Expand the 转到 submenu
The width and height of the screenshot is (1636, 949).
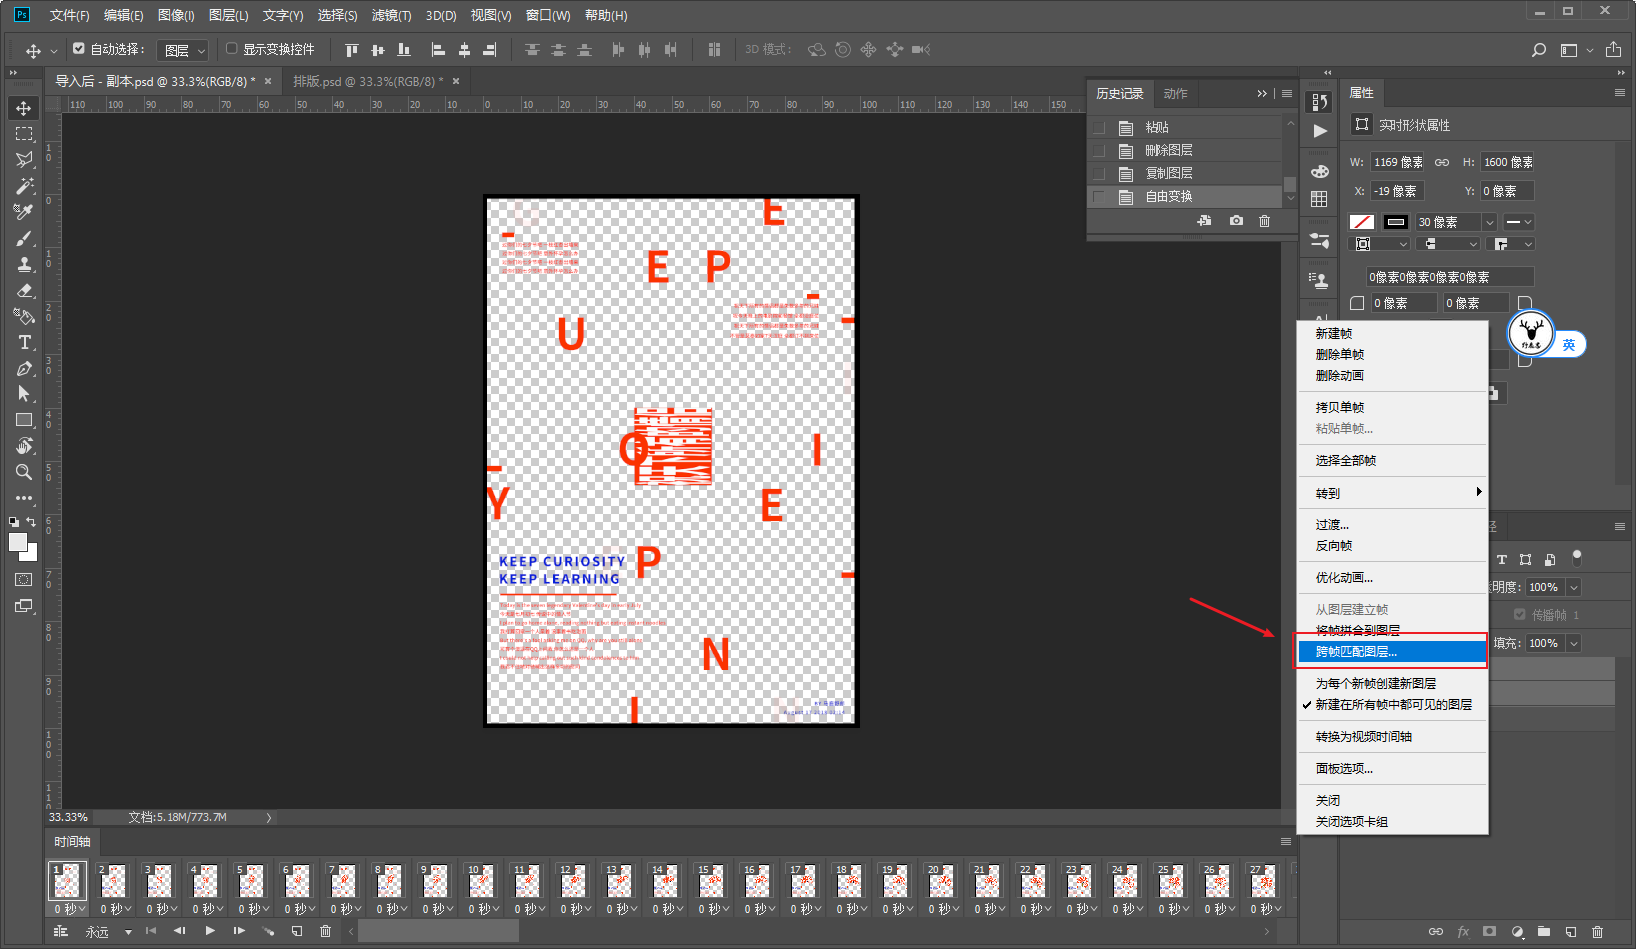[x=1393, y=493]
